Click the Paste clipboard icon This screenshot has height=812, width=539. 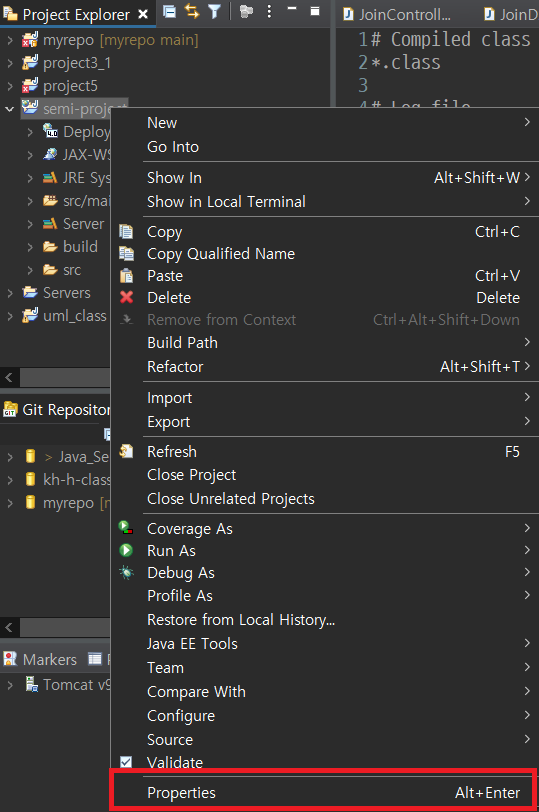[x=126, y=276]
